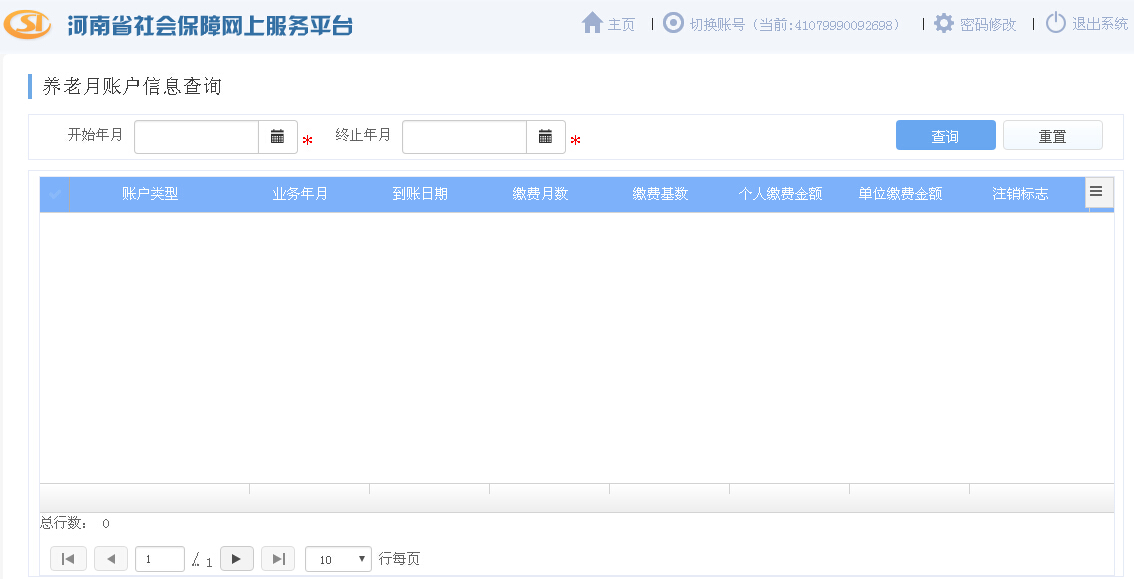Jump to the last page
This screenshot has width=1134, height=579.
pyautogui.click(x=278, y=559)
